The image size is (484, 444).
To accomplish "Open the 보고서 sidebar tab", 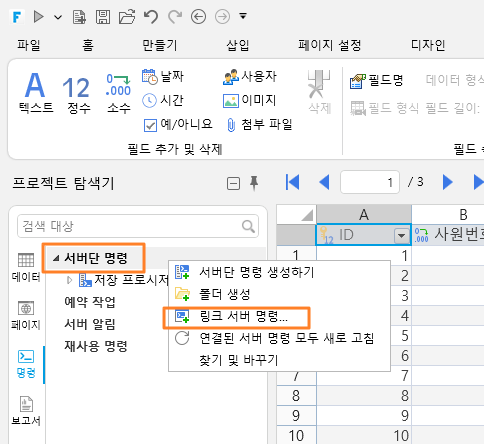I will tap(26, 411).
